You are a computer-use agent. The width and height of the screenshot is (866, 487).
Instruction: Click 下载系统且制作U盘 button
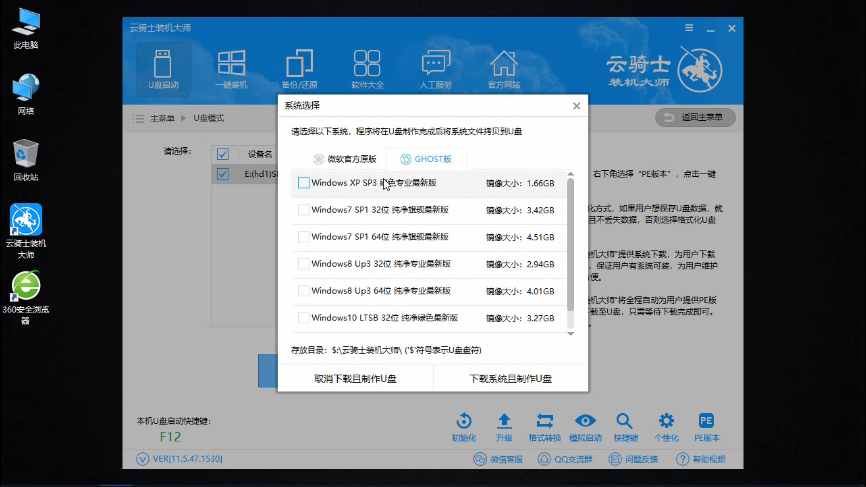[x=511, y=379]
